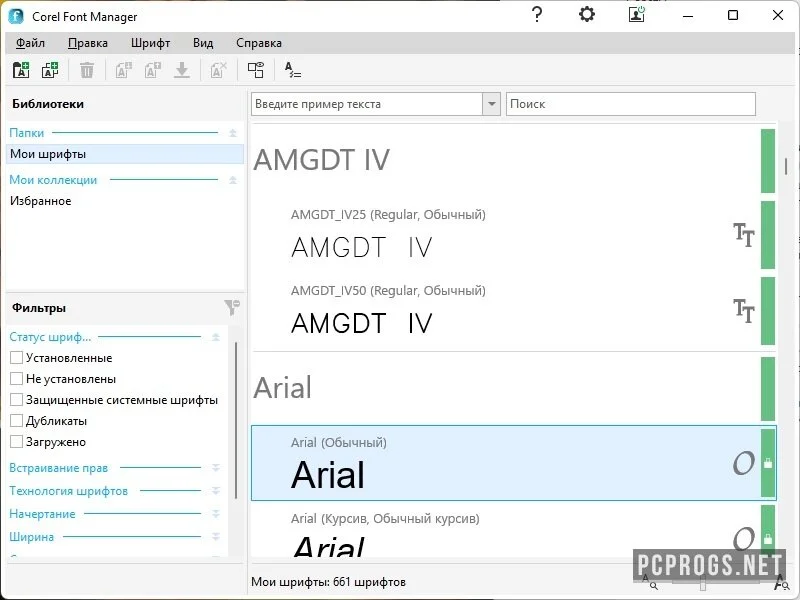800x600 pixels.
Task: Click the lock icon on Arial Курсив row
Action: 768,539
